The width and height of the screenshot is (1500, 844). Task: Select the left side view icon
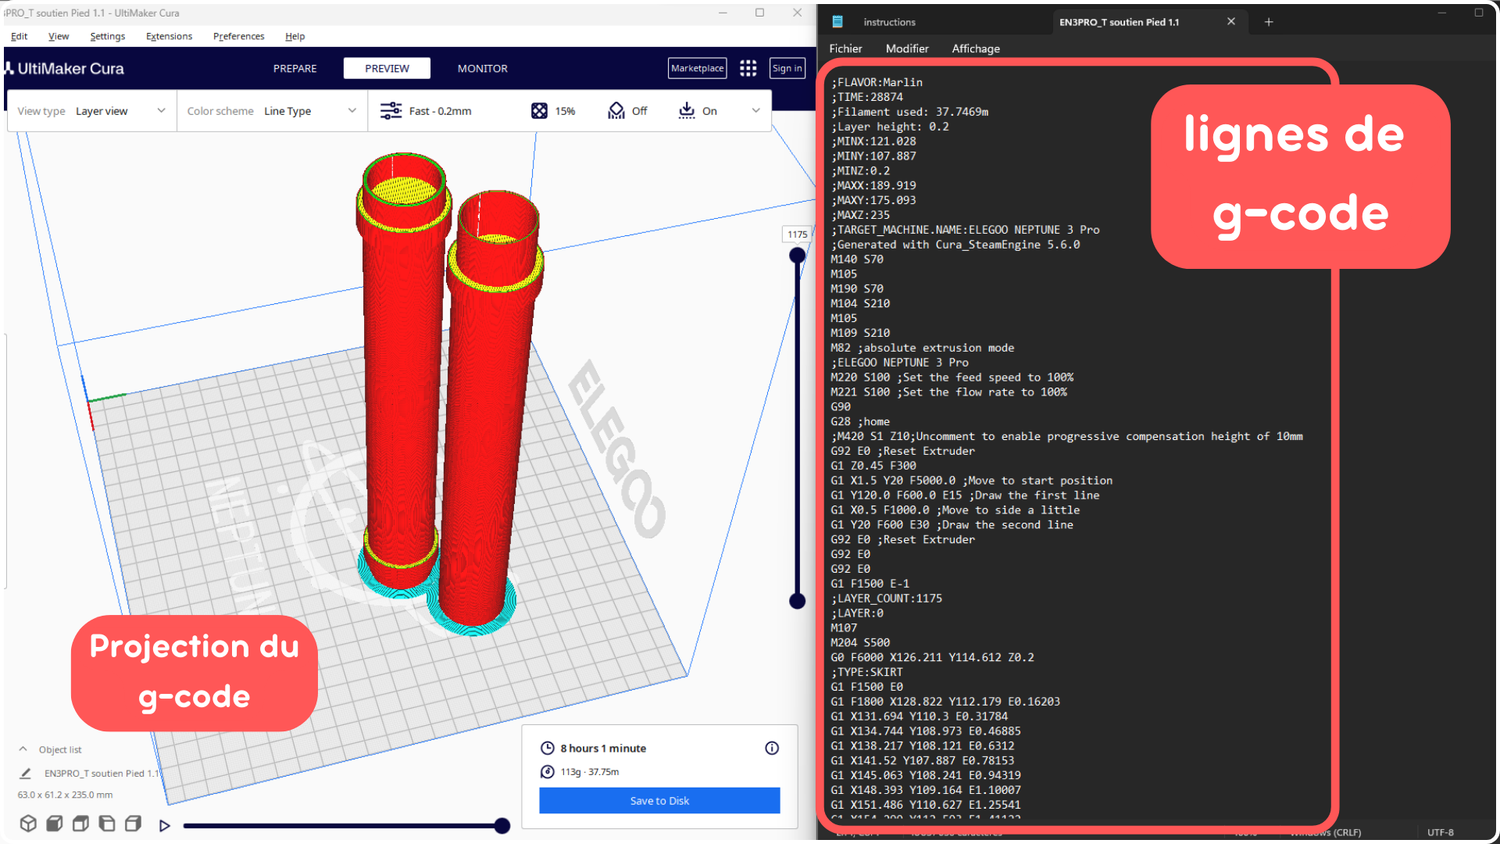(105, 823)
